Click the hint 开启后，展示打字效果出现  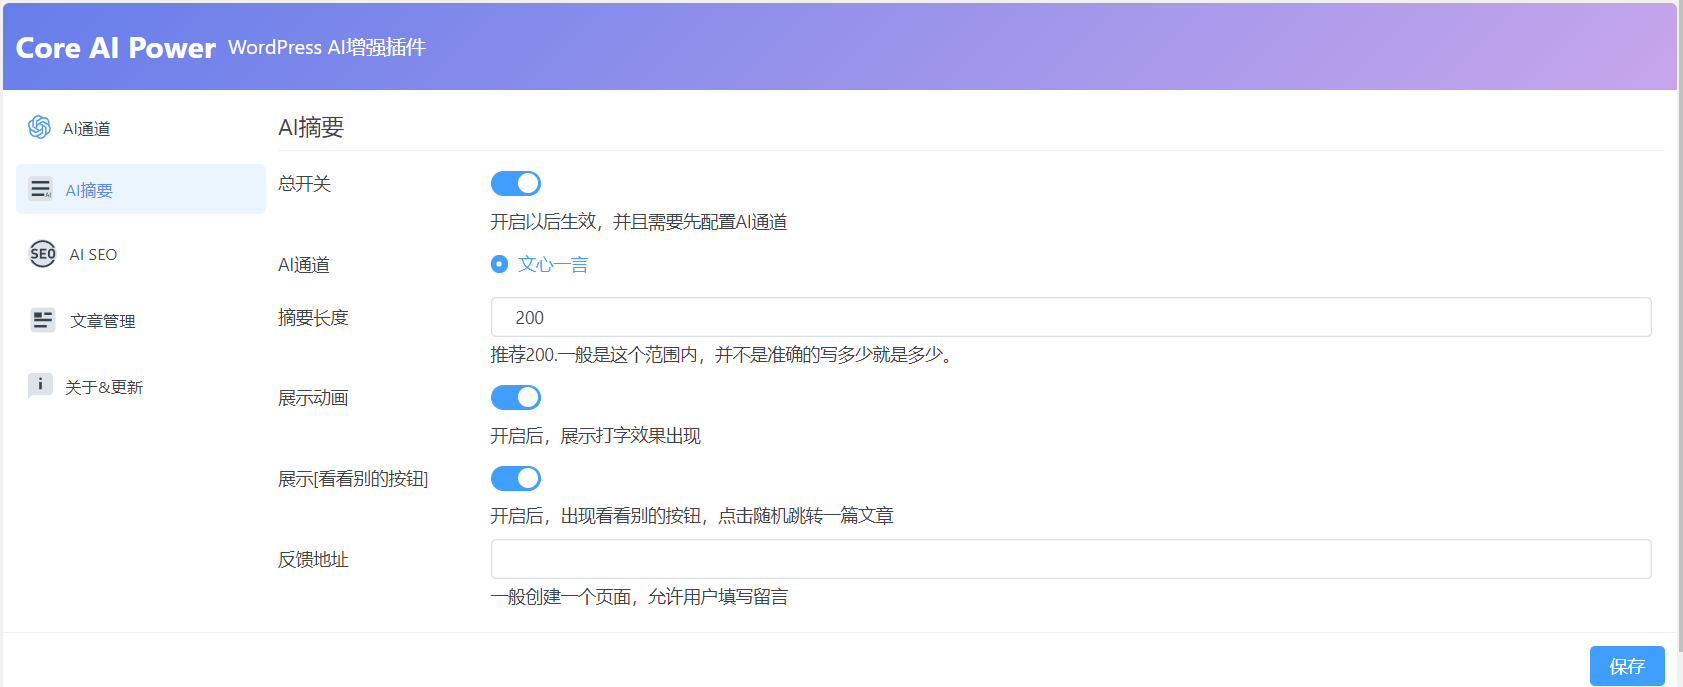(596, 436)
